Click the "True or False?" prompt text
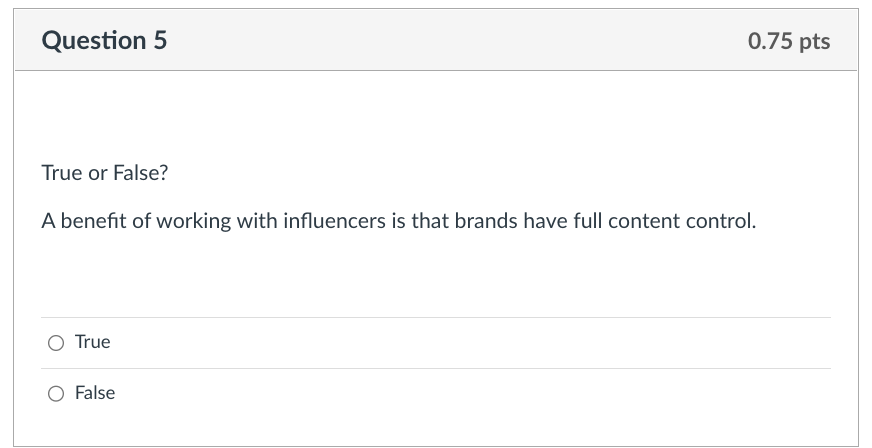Screen dimensions: 872x448 (105, 173)
